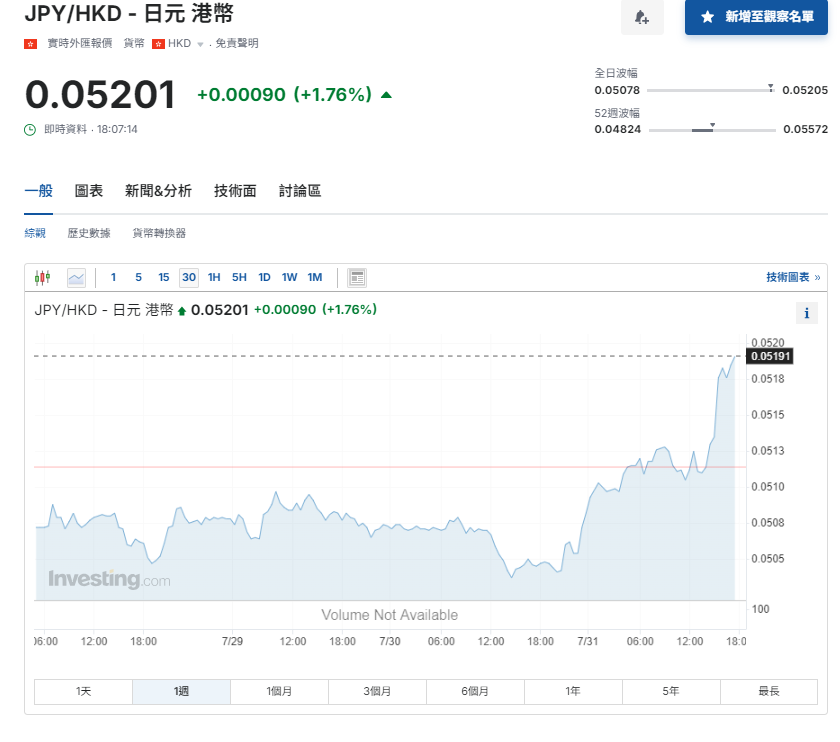Select the 1個月 time range

280,691
